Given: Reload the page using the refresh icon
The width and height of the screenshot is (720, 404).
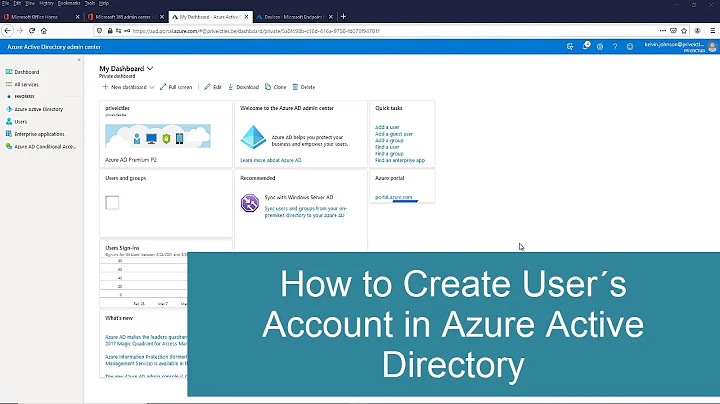Looking at the screenshot, I should point(32,31).
